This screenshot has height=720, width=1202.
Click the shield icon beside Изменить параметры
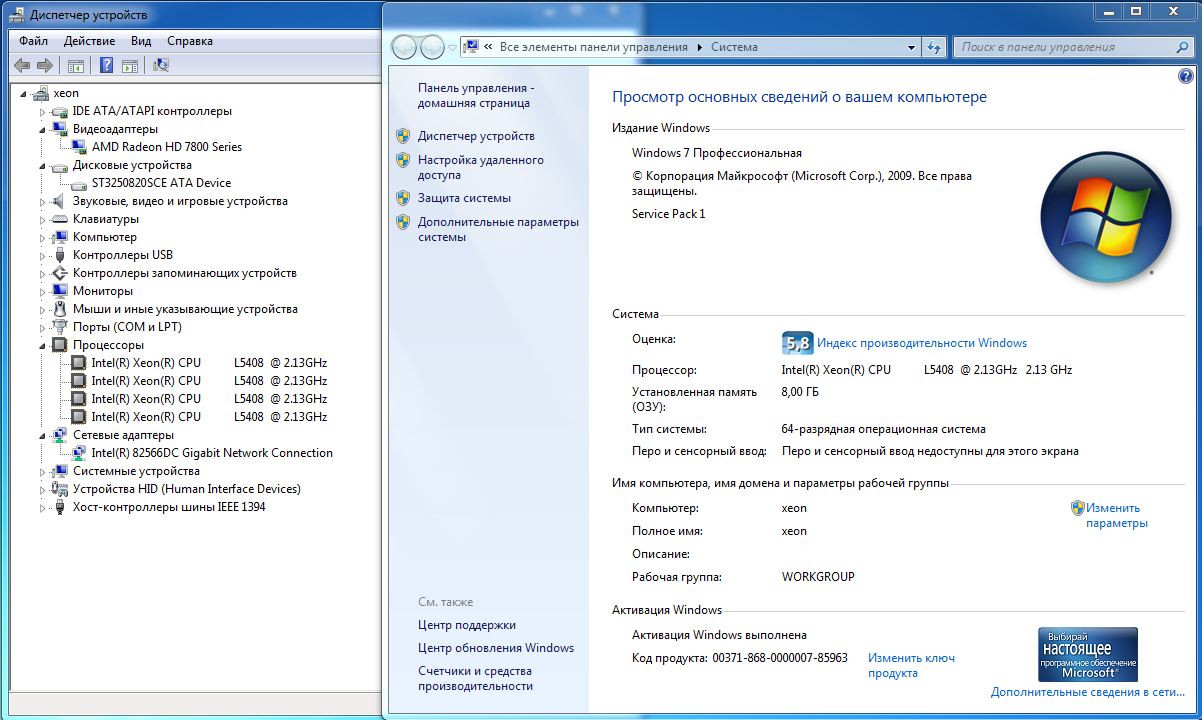pos(1078,508)
